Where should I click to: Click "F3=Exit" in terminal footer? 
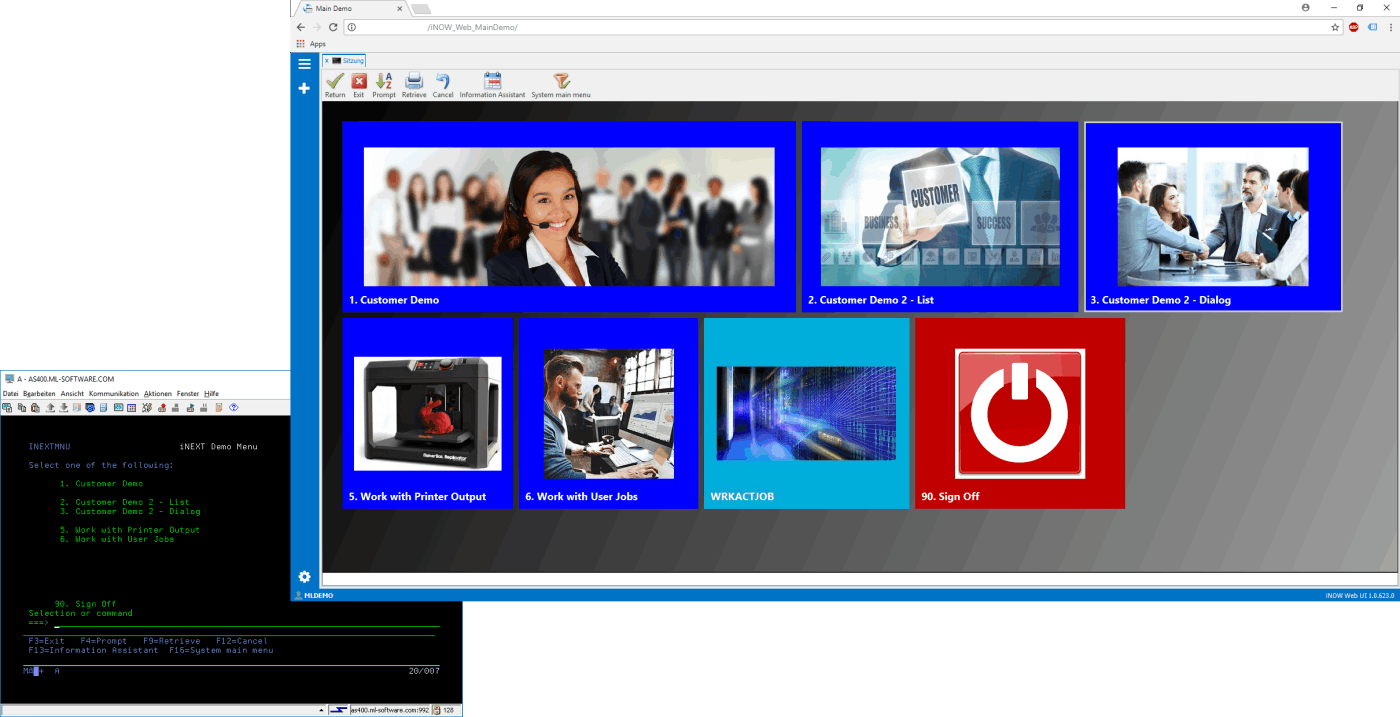tap(46, 641)
